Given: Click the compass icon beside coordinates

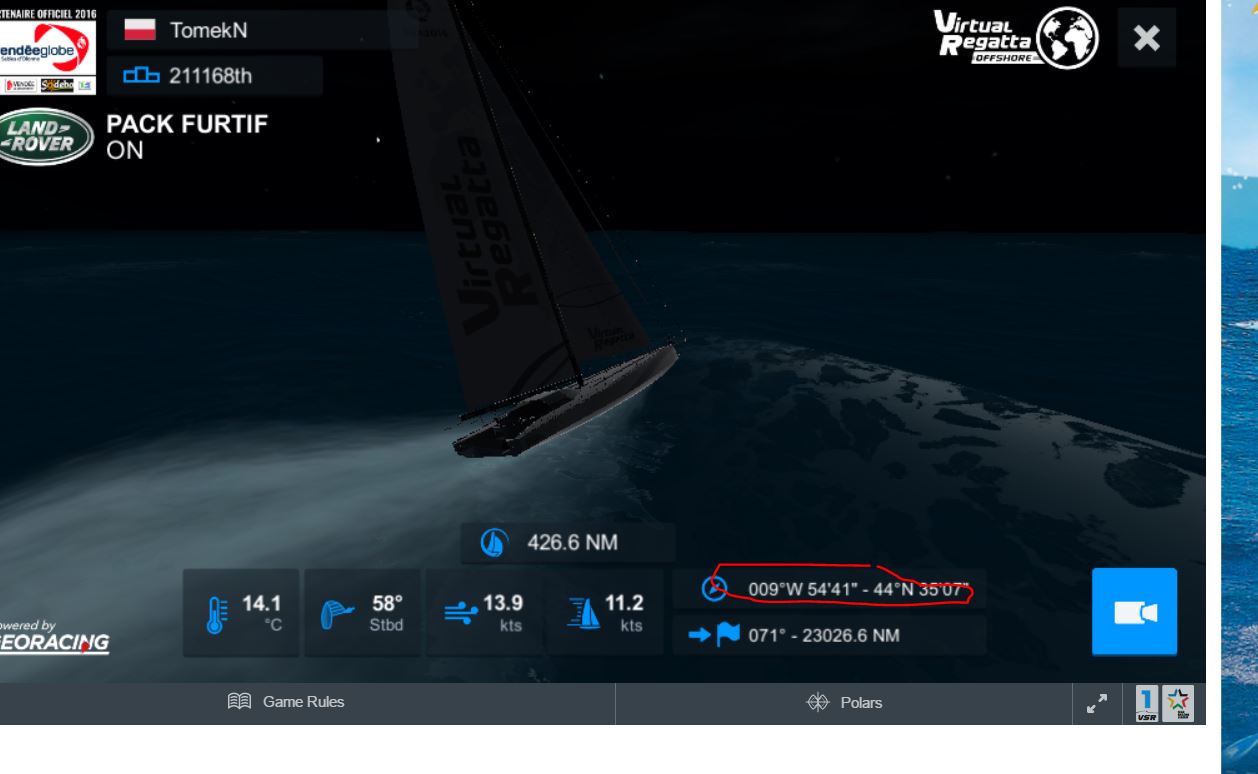Looking at the screenshot, I should coord(714,588).
